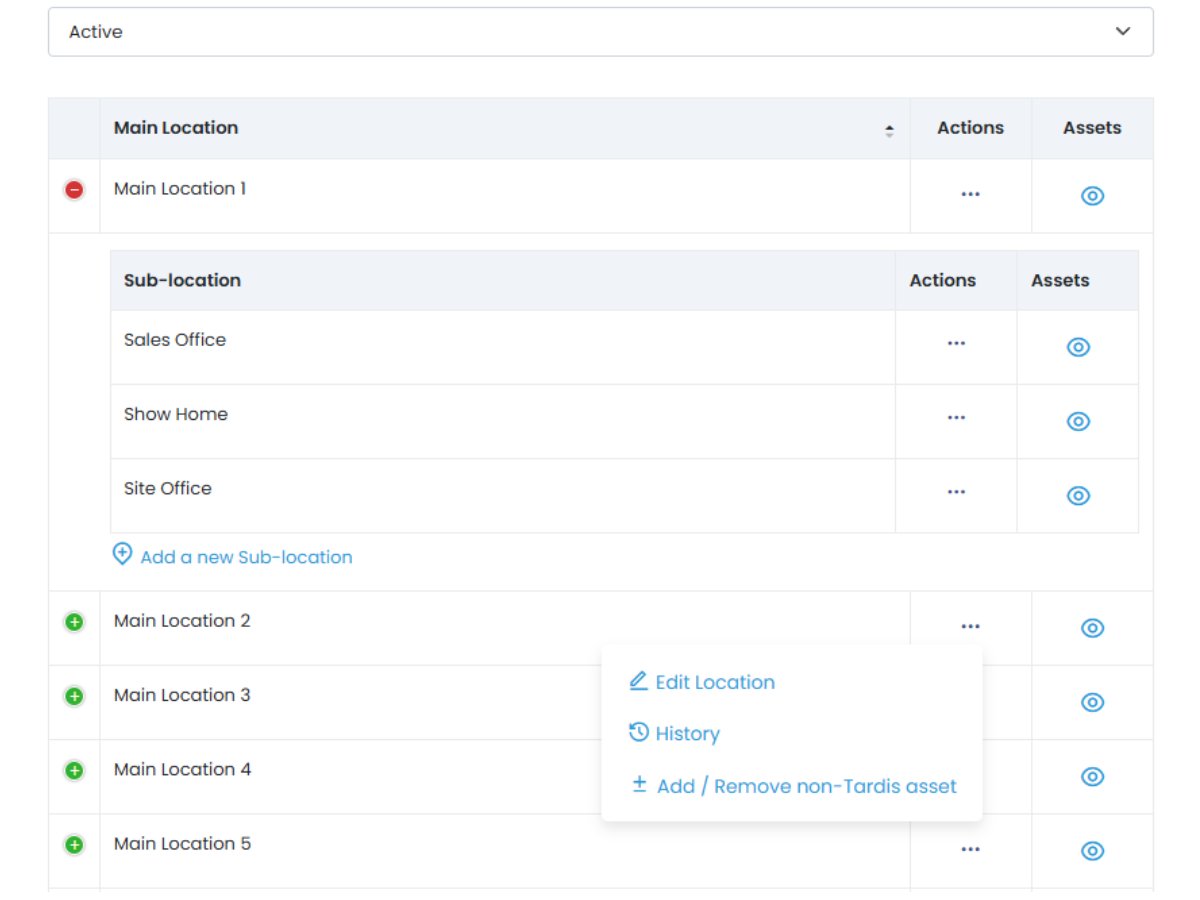Open actions menu for Sales Office
1200x900 pixels.
click(x=956, y=344)
